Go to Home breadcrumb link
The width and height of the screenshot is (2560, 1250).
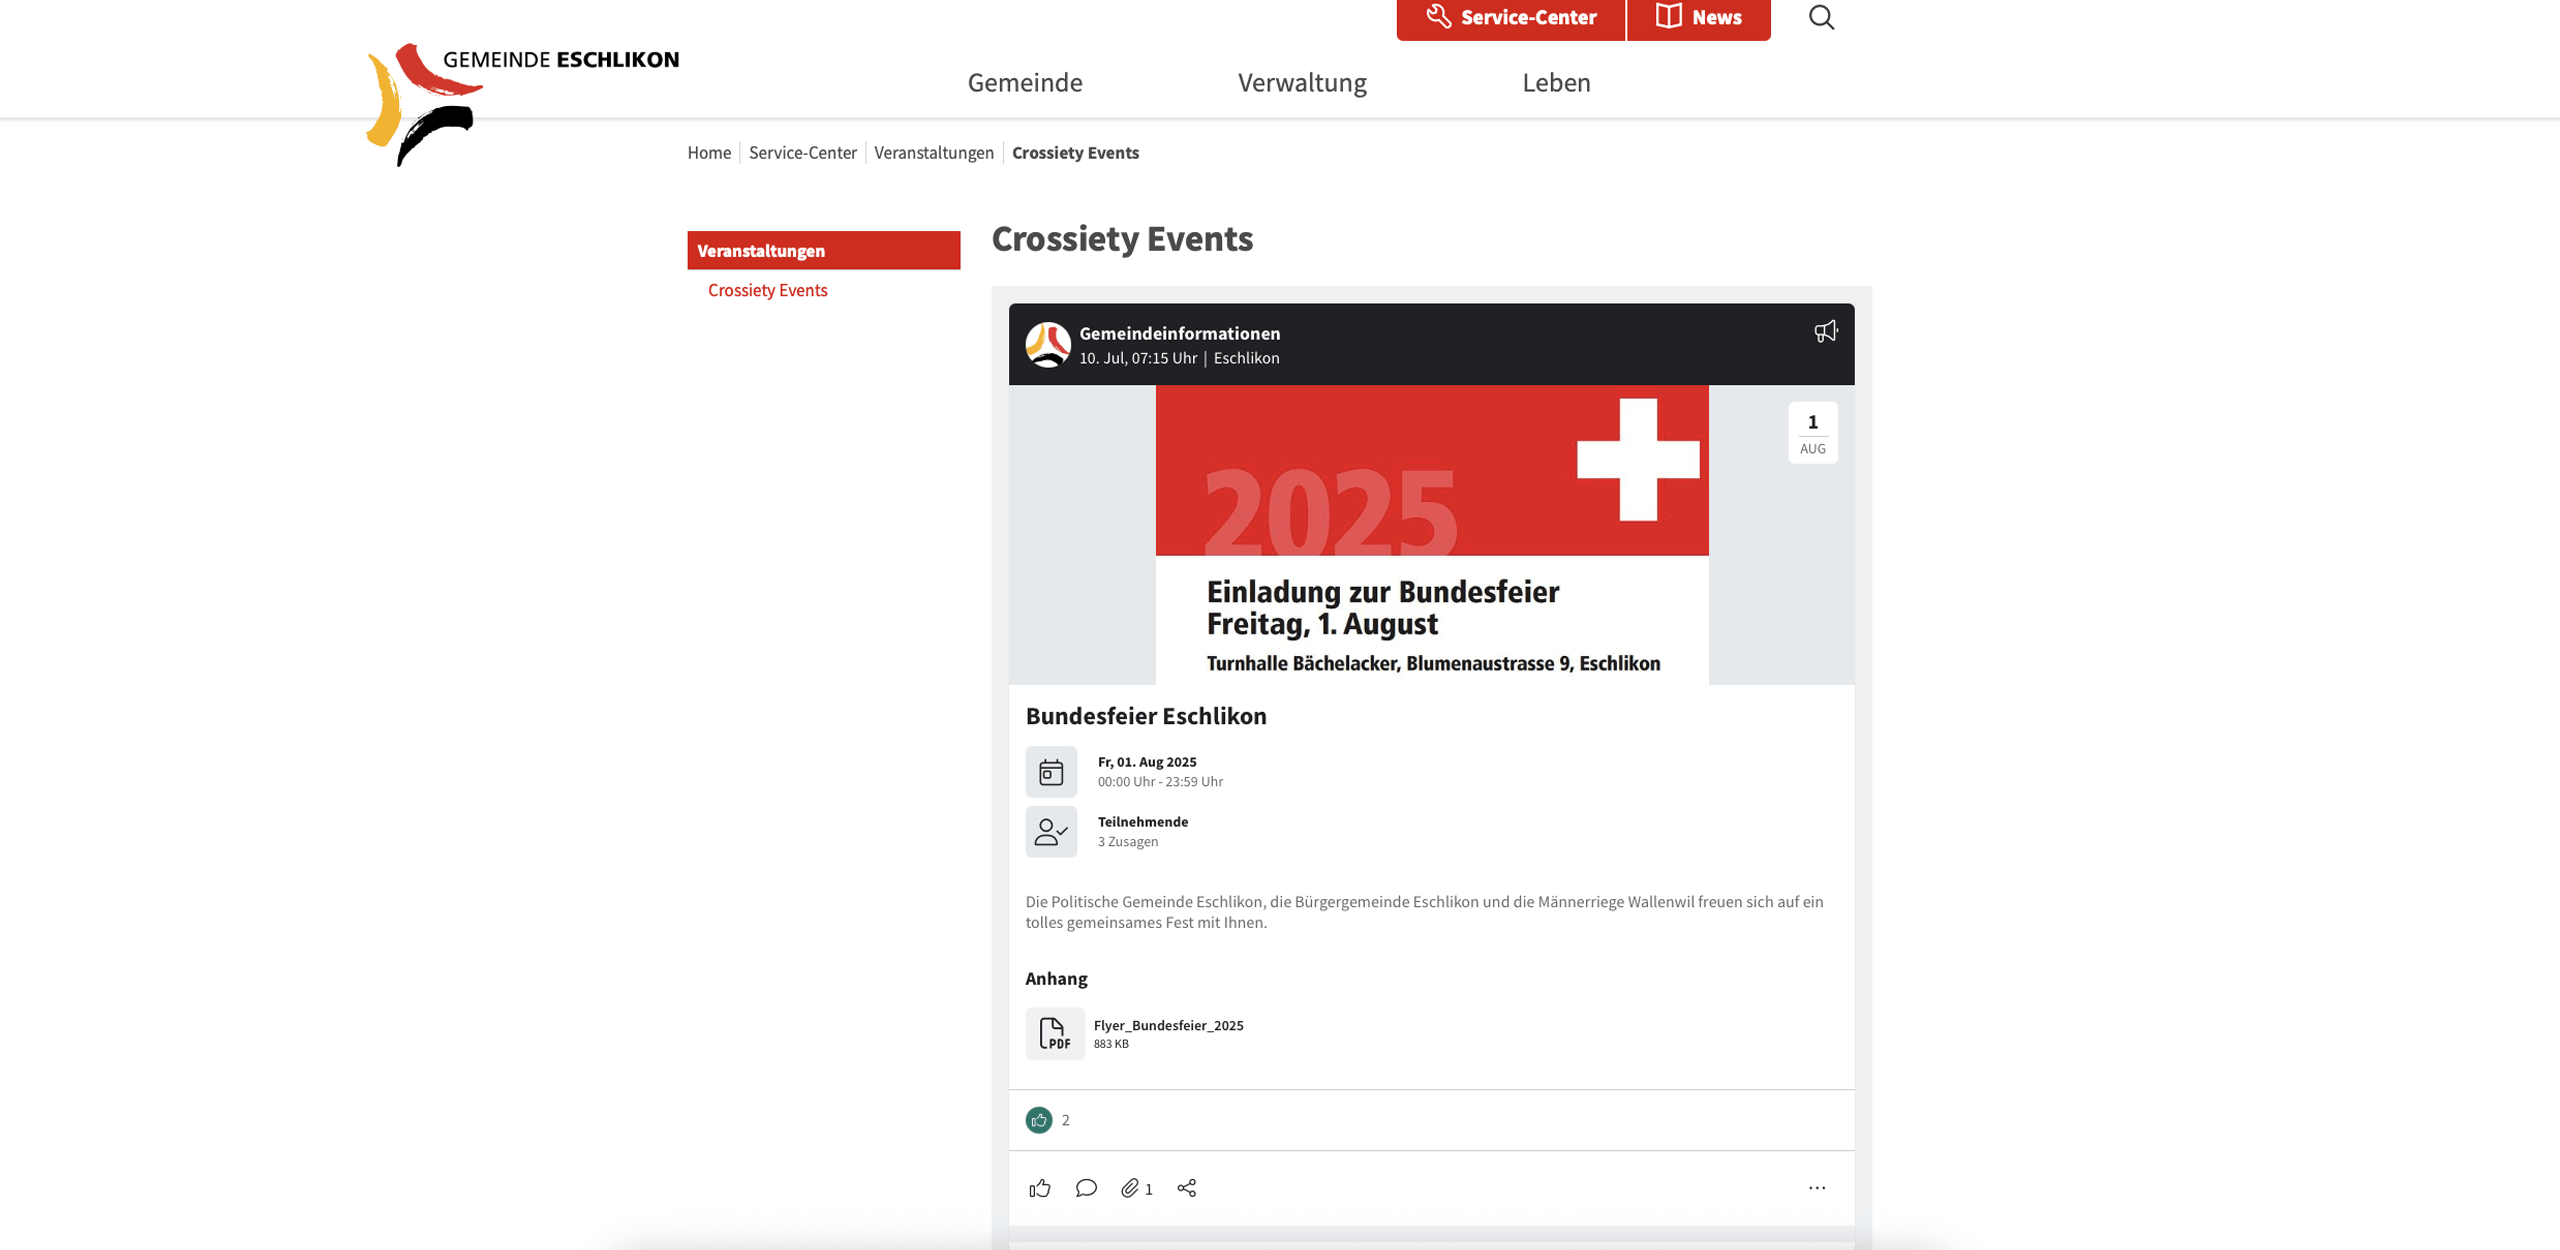pyautogui.click(x=708, y=153)
